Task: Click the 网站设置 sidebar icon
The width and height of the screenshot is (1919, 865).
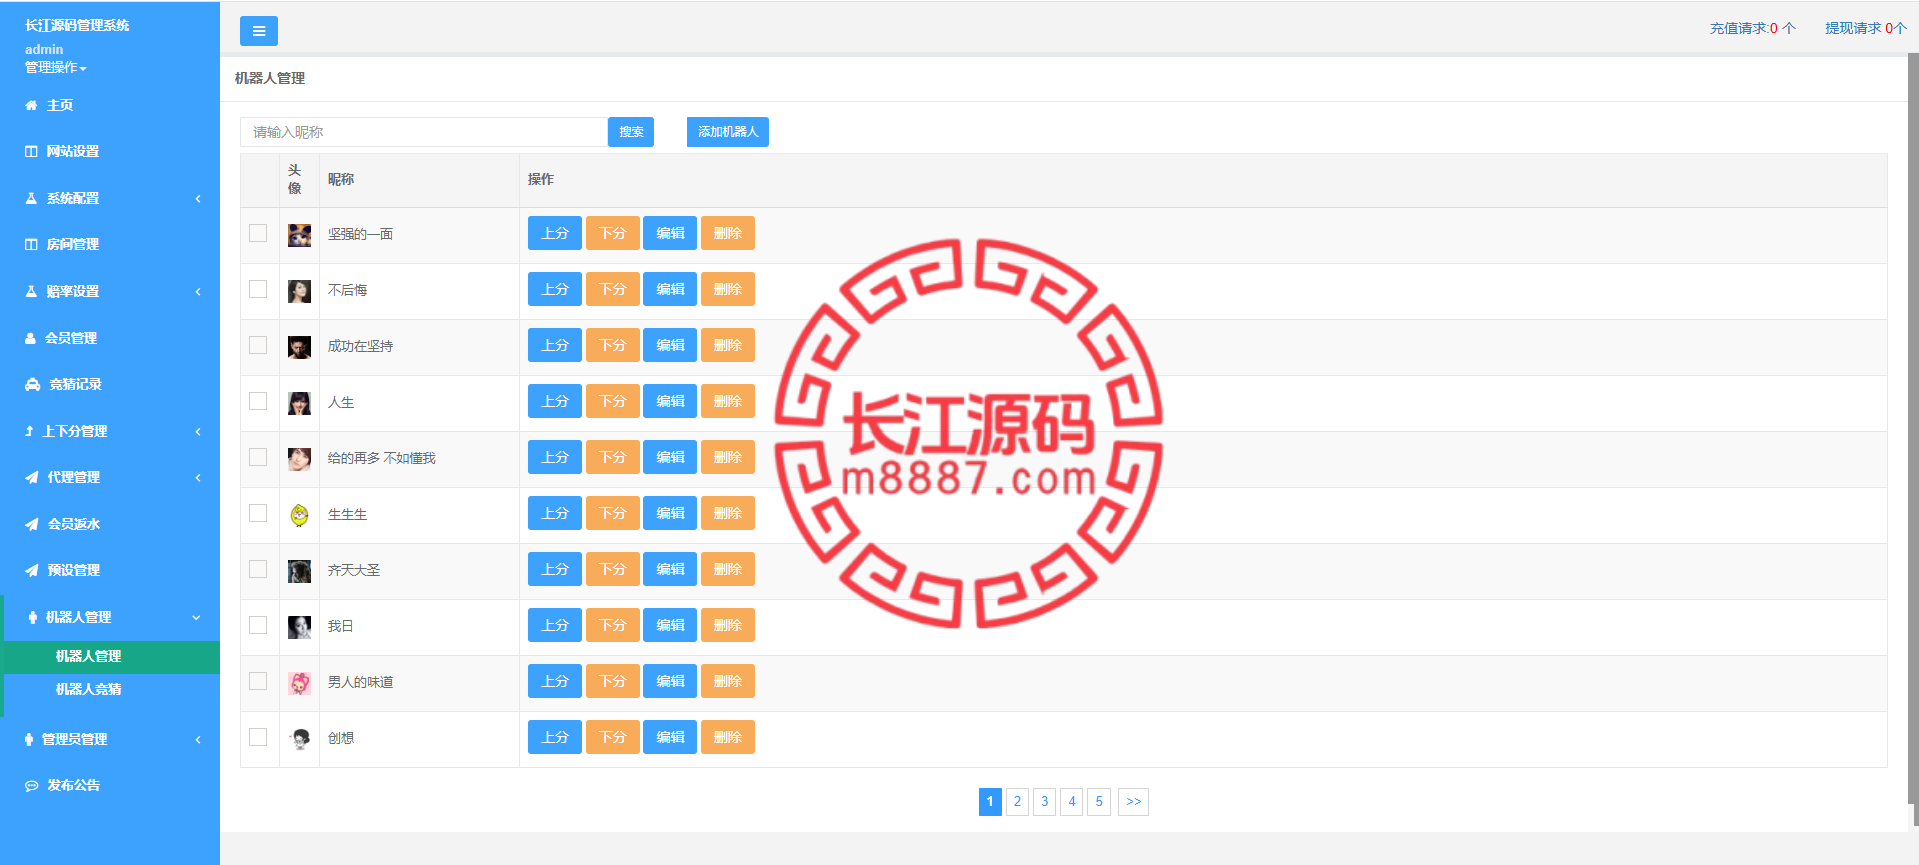Action: coord(31,151)
